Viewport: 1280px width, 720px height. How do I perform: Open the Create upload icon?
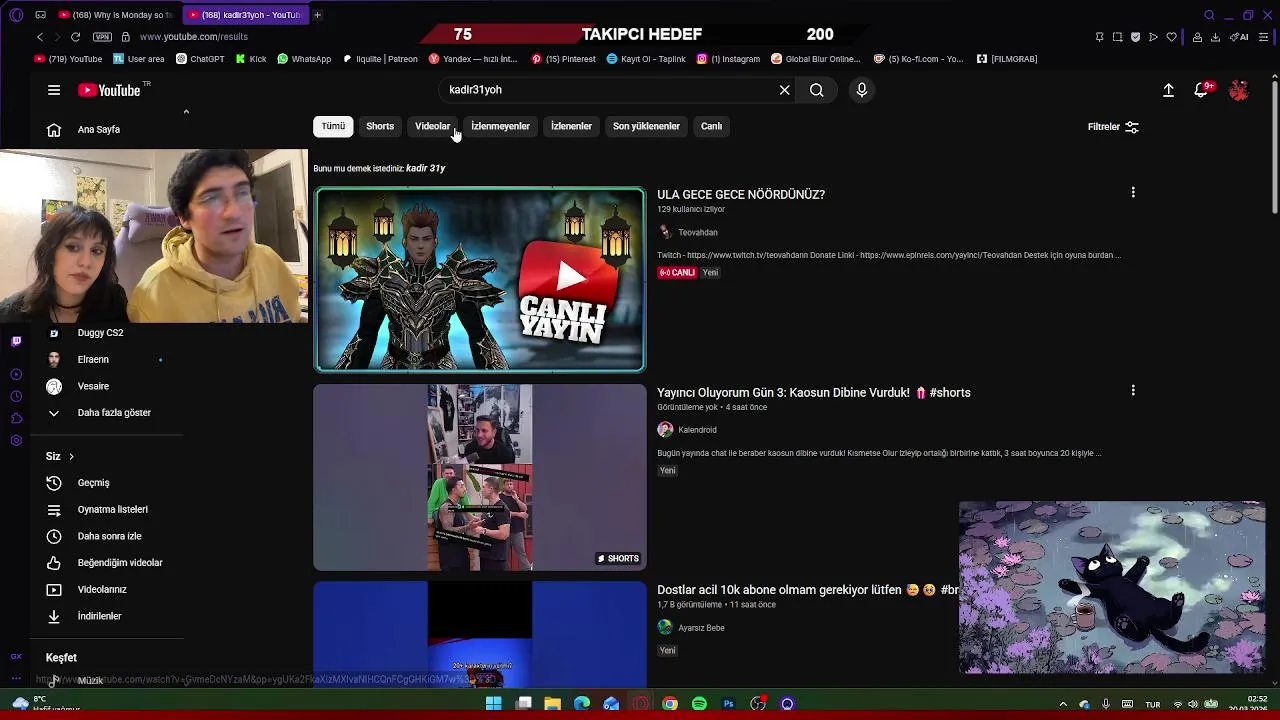[1168, 90]
